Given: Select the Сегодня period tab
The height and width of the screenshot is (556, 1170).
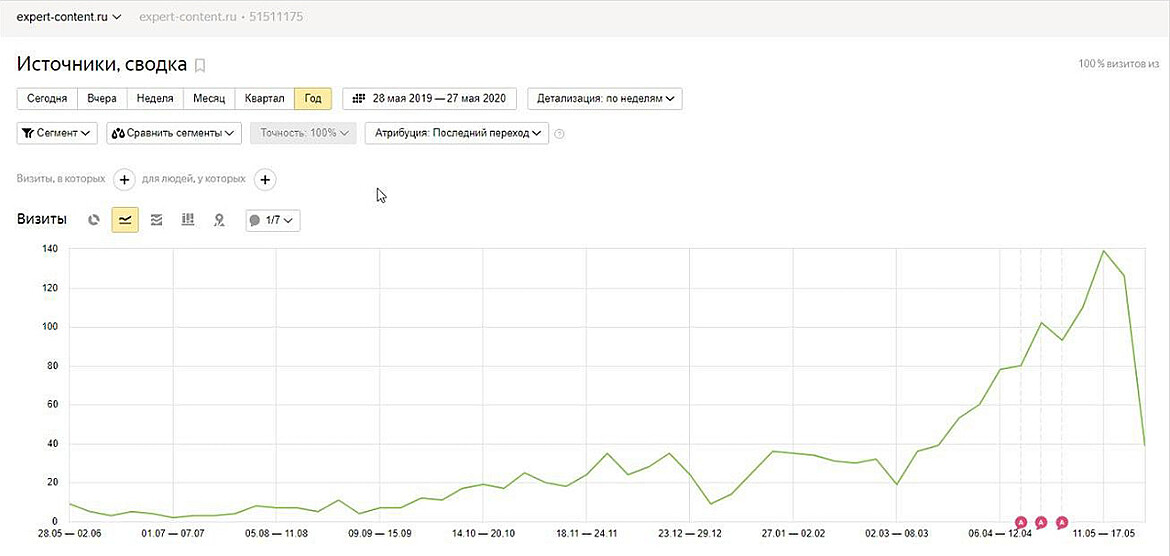Looking at the screenshot, I should (x=47, y=99).
